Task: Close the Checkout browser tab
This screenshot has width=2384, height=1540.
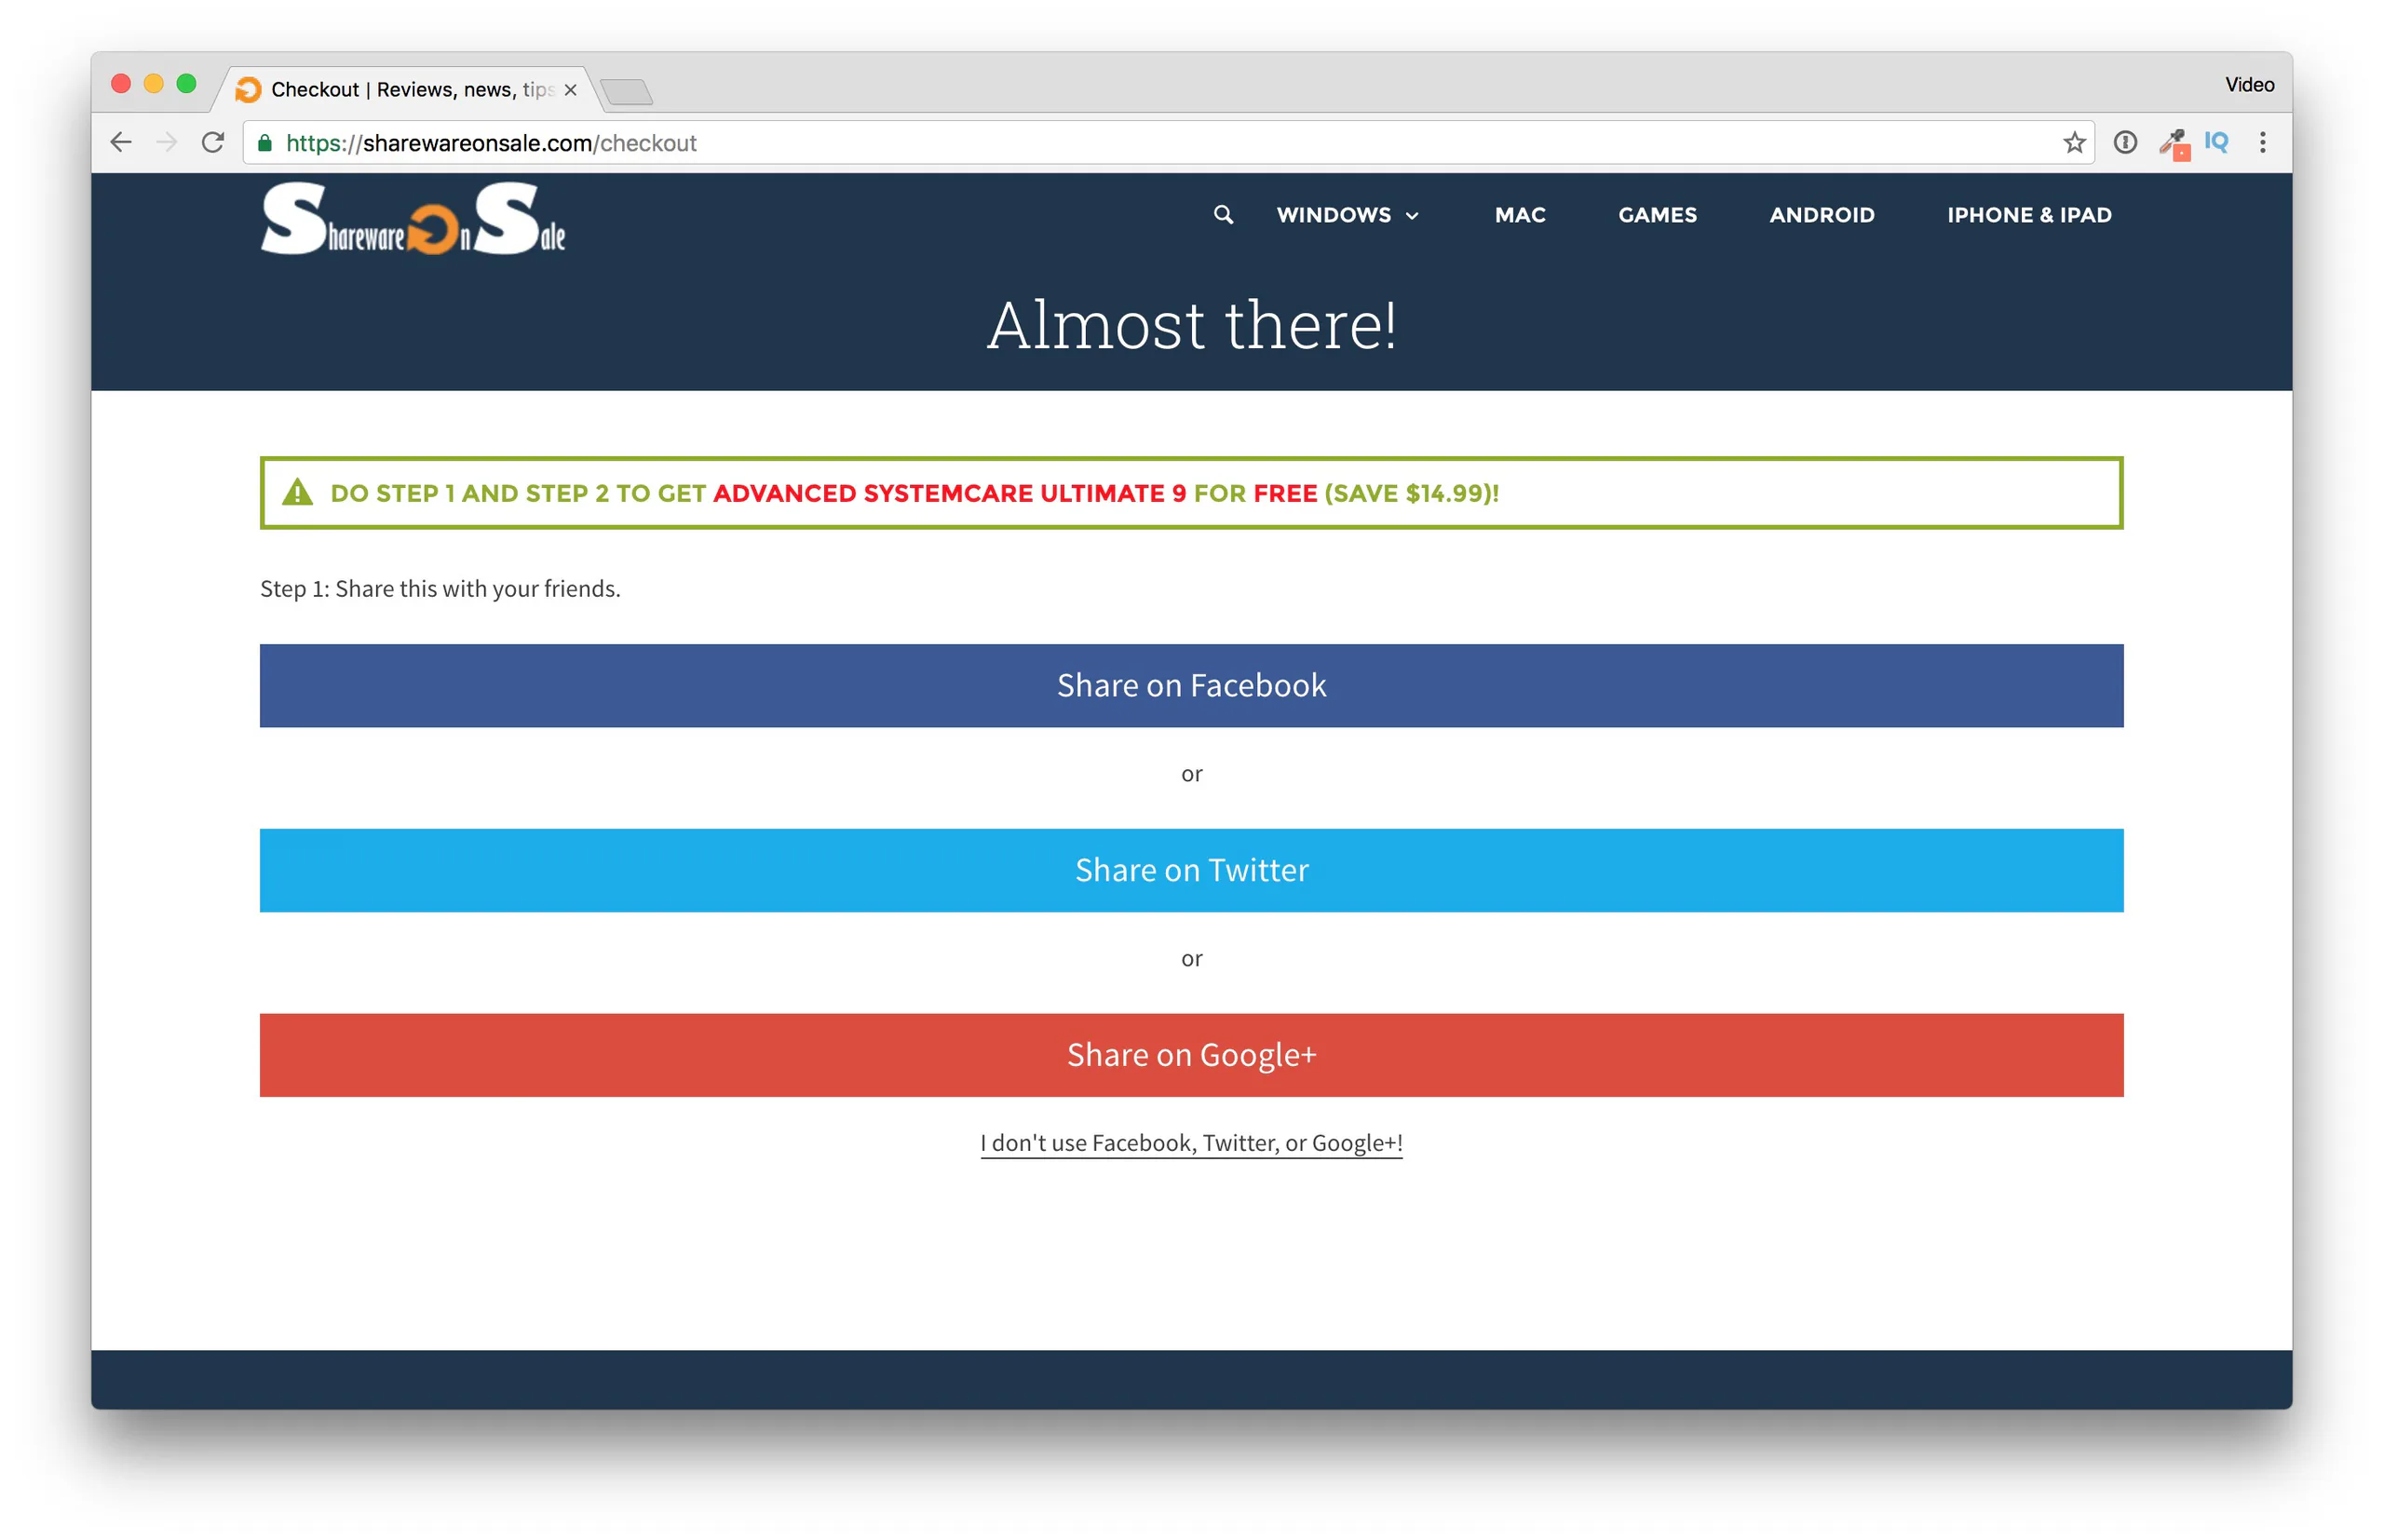Action: click(570, 90)
